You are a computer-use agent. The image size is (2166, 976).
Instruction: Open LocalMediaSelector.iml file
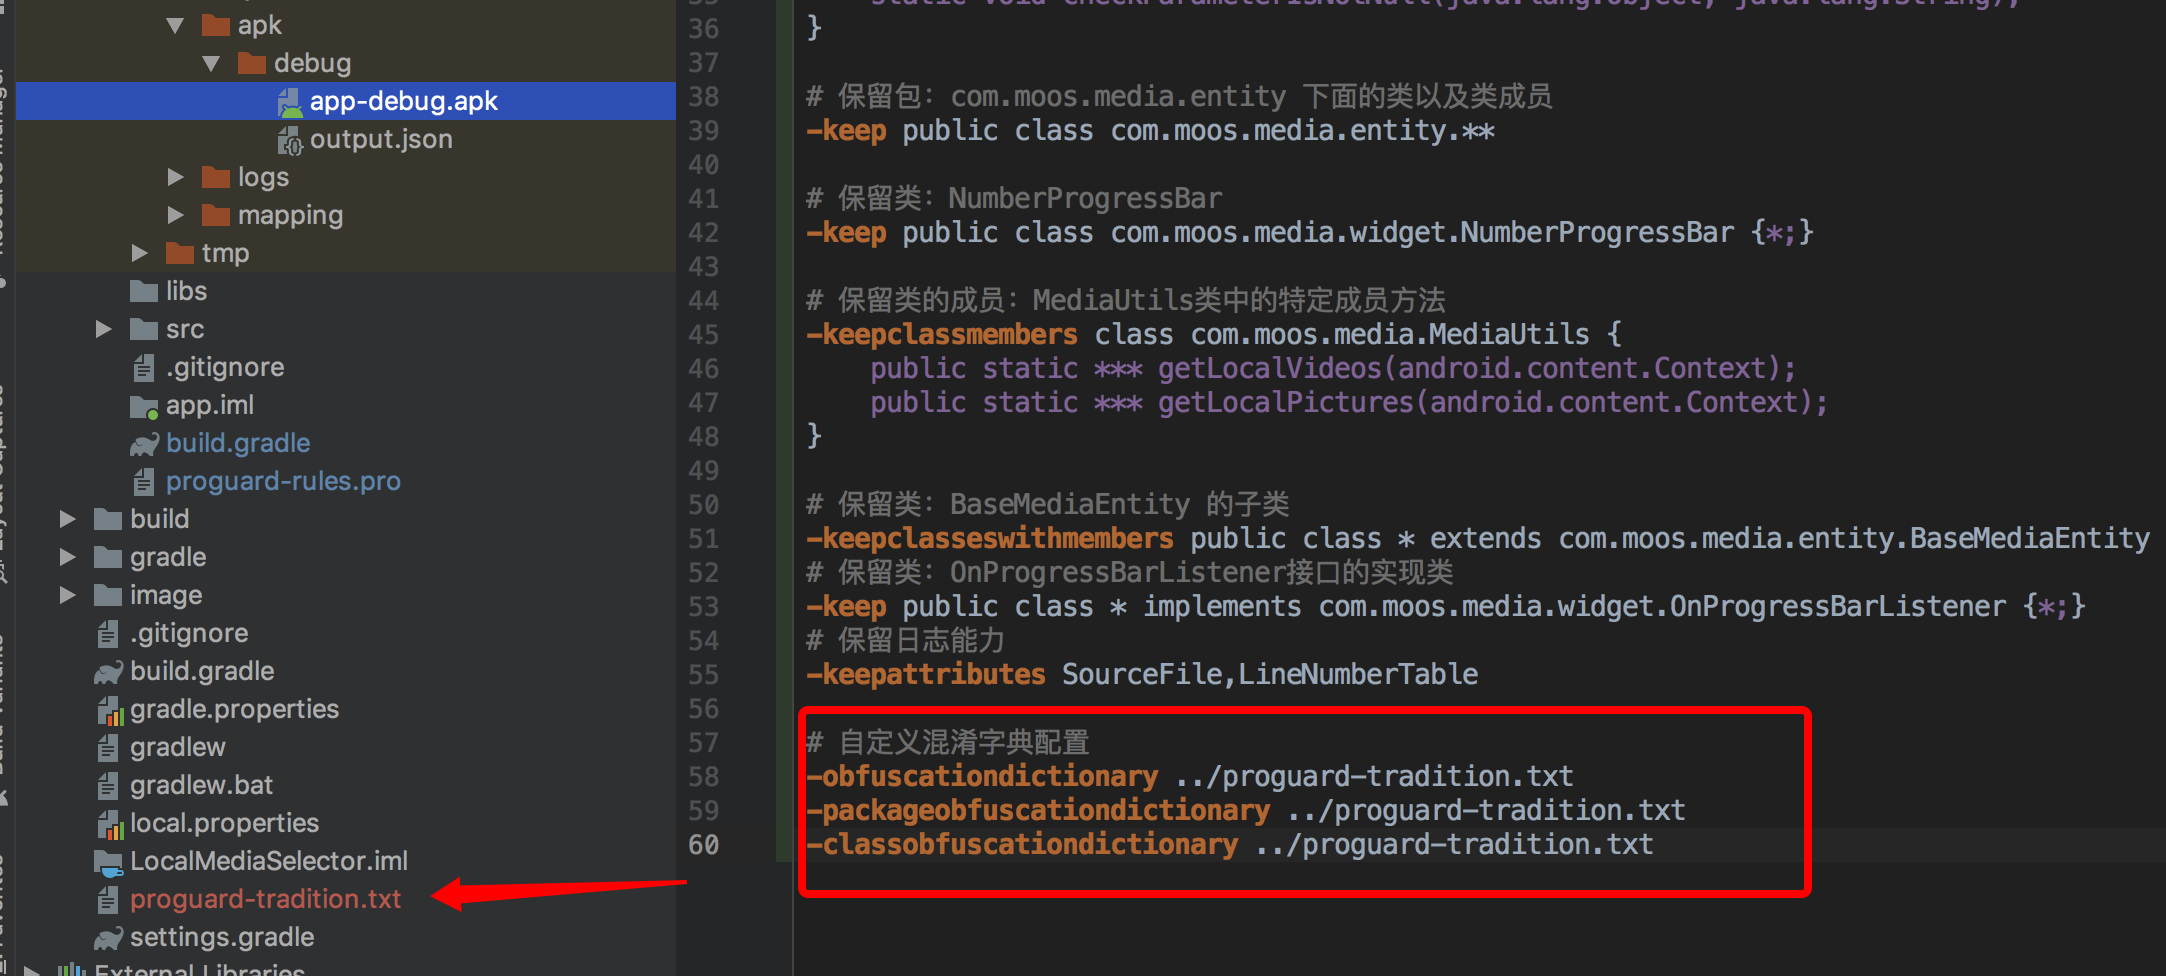[269, 861]
